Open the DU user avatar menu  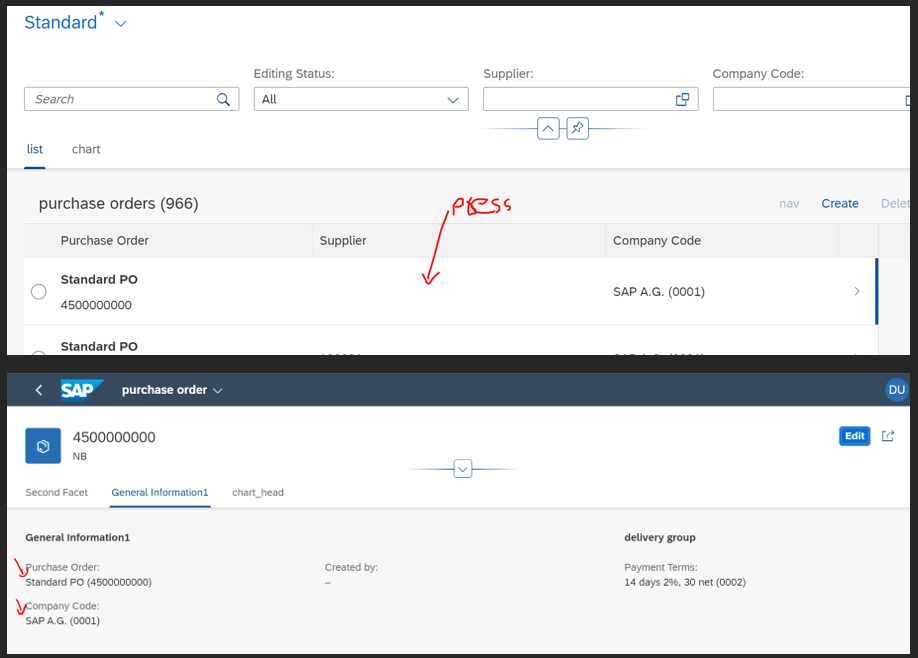[x=896, y=390]
